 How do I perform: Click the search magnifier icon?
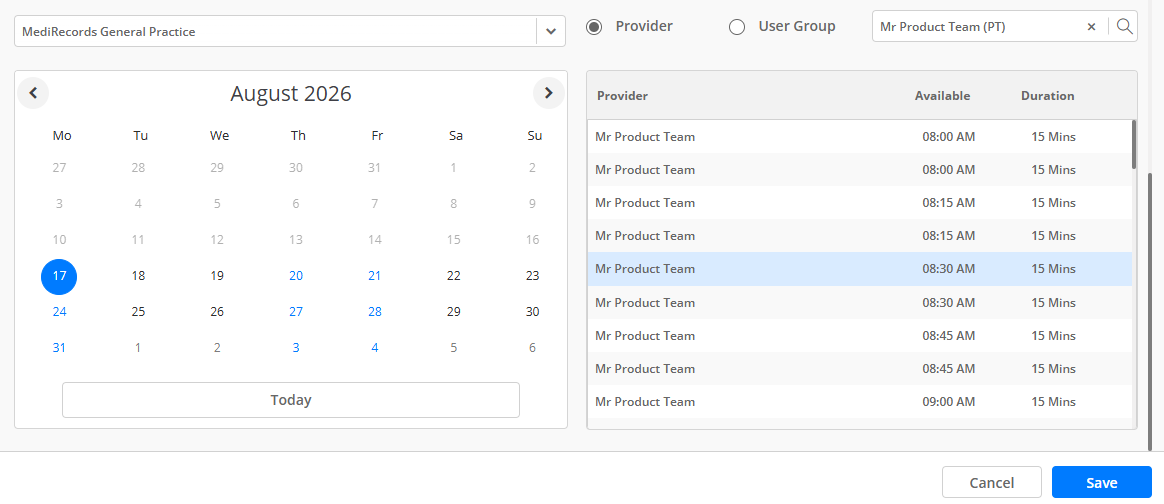click(x=1125, y=27)
